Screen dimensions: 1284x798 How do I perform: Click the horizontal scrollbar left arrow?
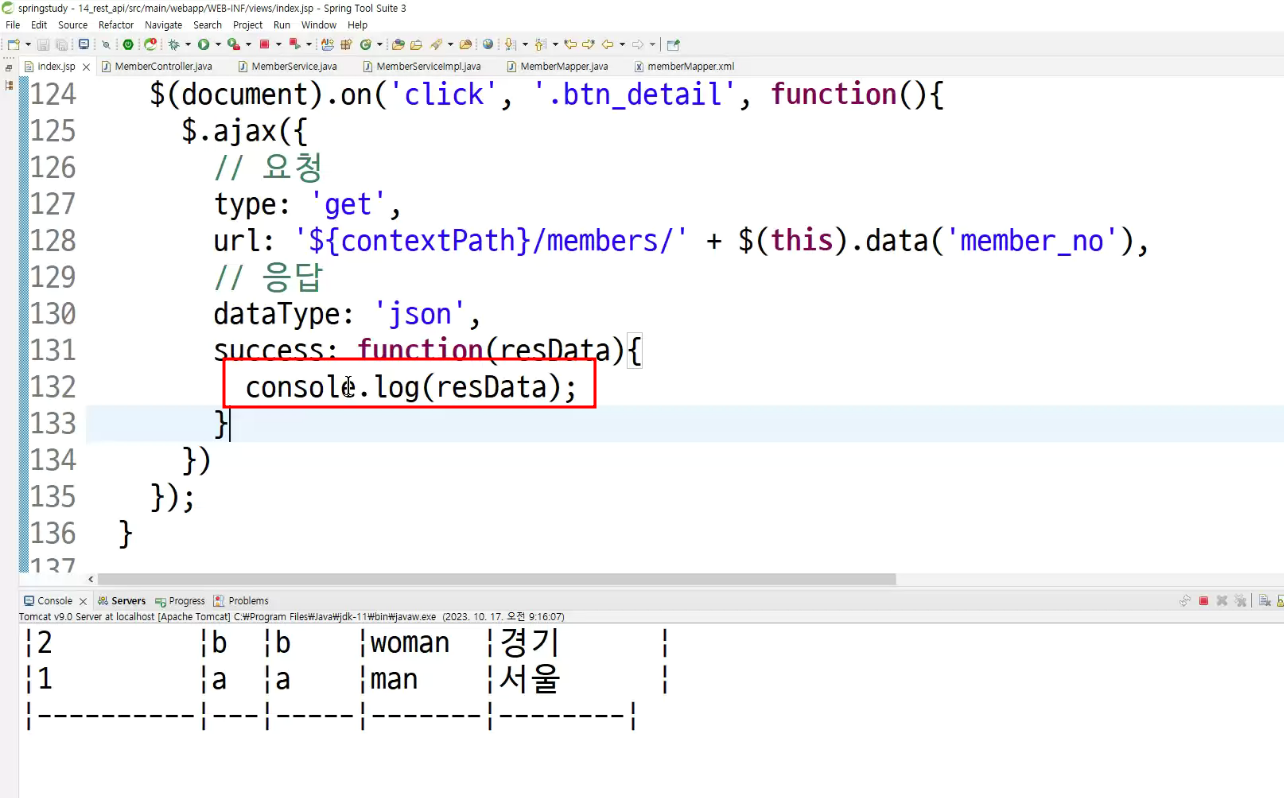click(x=91, y=579)
